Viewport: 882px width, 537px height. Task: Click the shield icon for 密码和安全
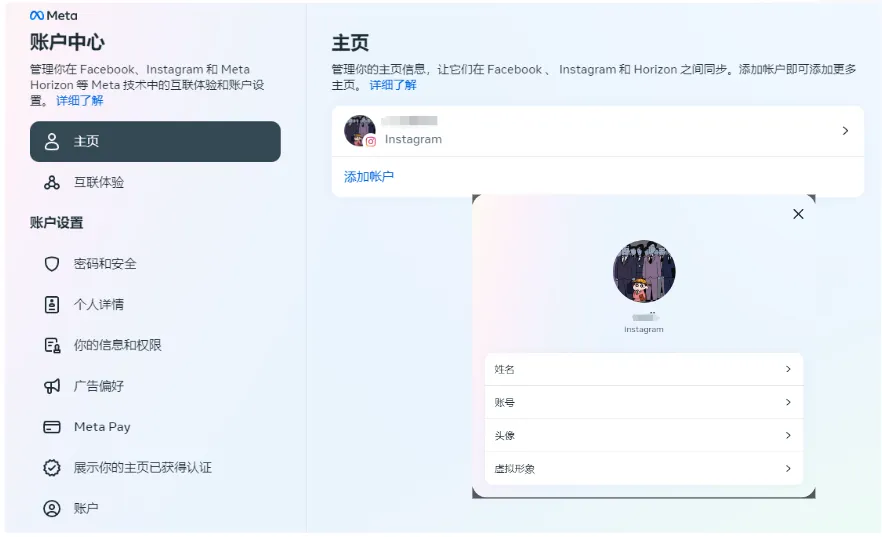(x=52, y=264)
